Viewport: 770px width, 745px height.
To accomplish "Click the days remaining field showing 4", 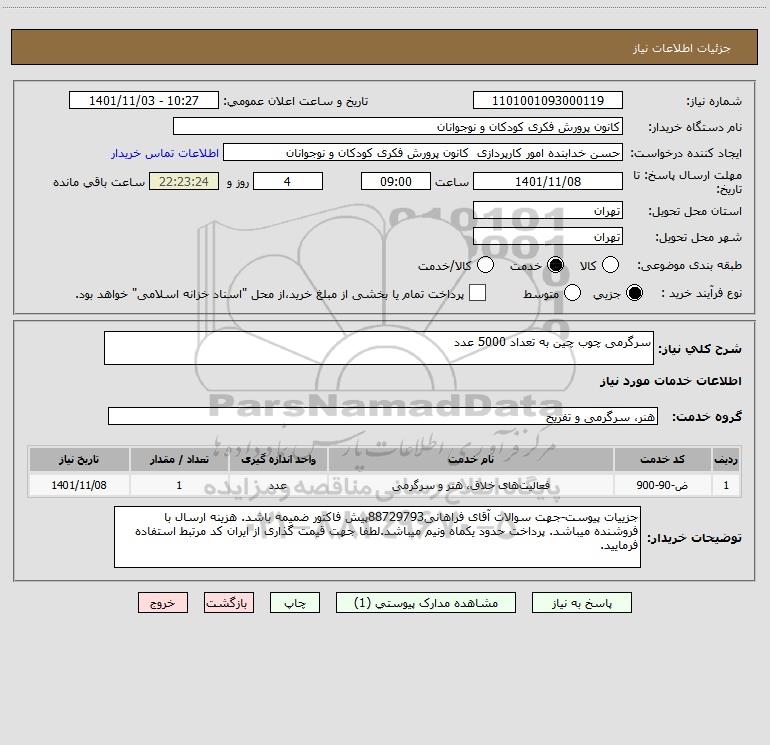I will [287, 181].
